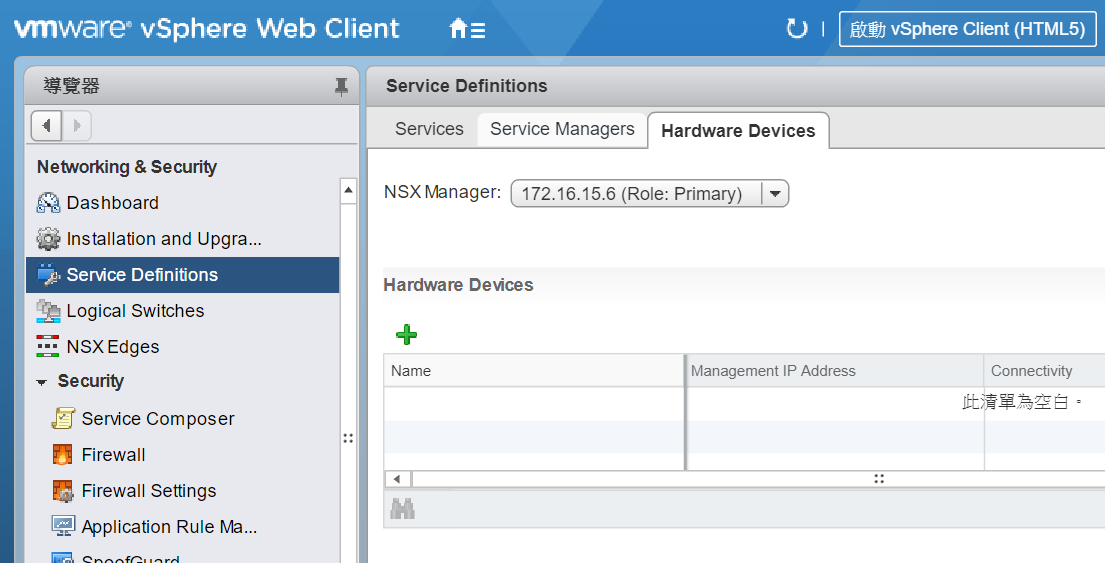Click the Installation and Upgrade gear icon
This screenshot has height=563, width=1105.
coord(48,239)
